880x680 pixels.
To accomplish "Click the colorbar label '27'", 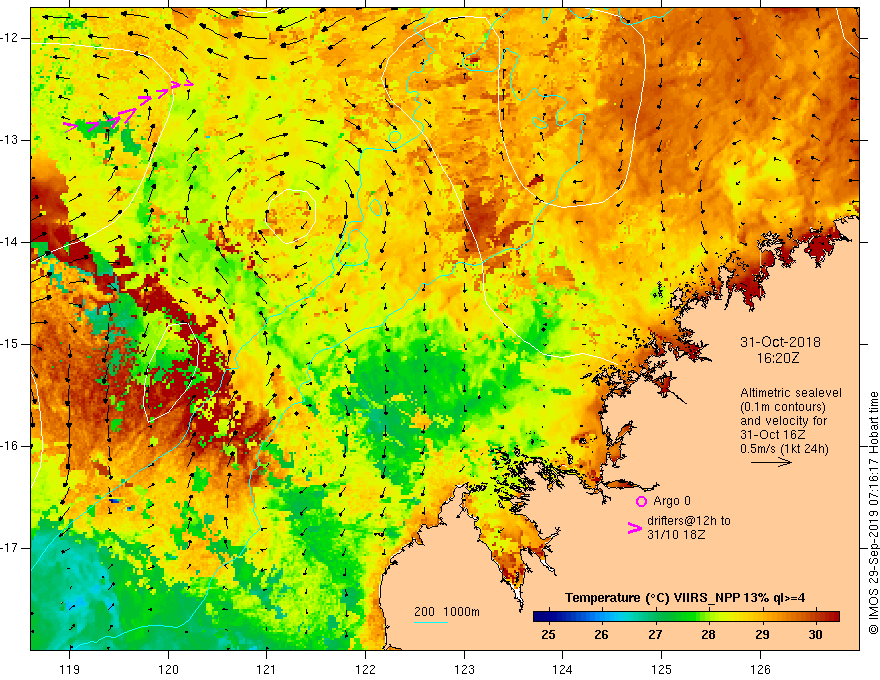I will pos(655,635).
